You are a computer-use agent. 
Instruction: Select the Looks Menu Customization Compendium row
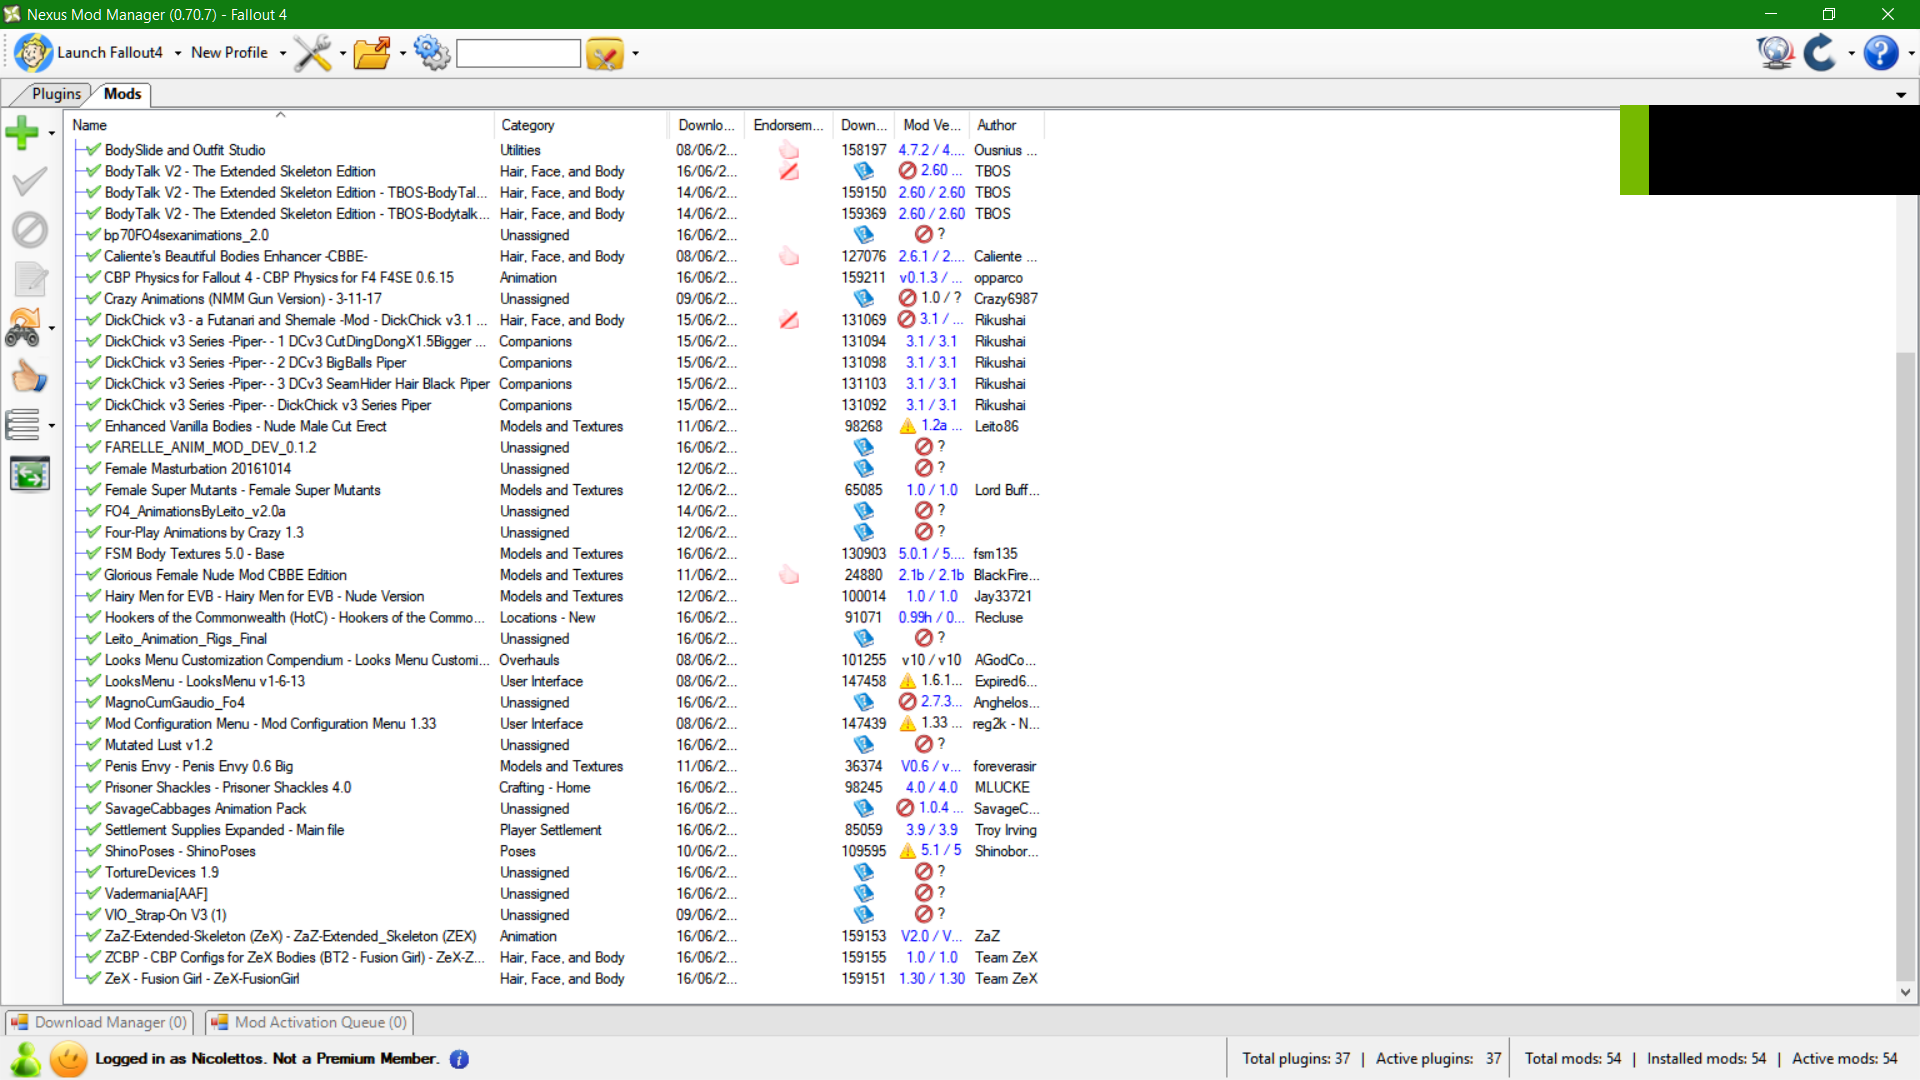tap(558, 660)
